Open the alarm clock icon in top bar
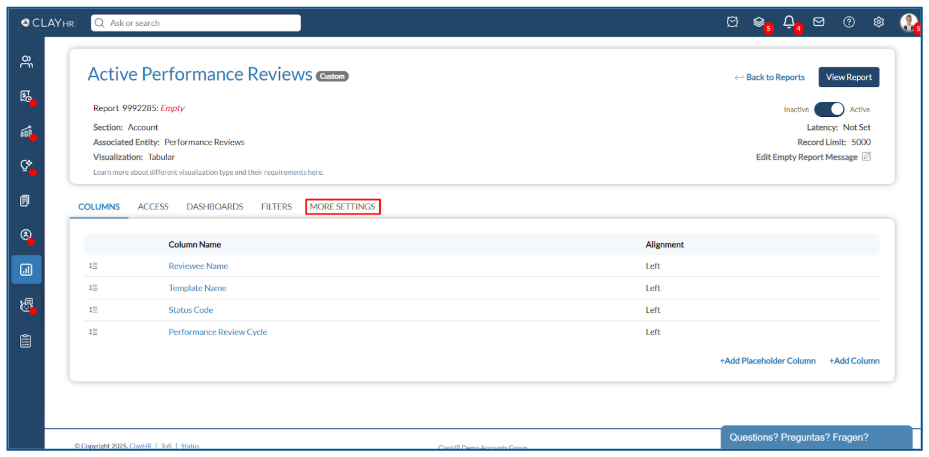Image resolution: width=929 pixels, height=457 pixels. [x=732, y=23]
